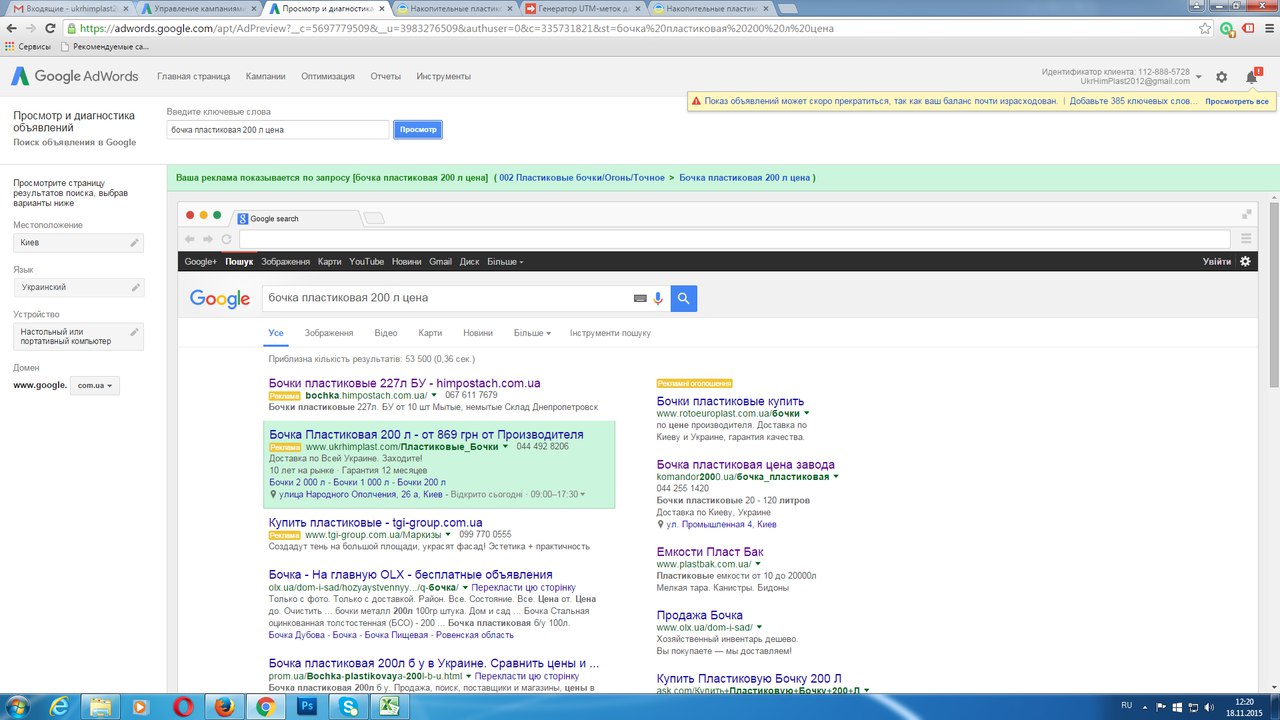Click map pin icon before улица Народного Ополчения
1280x720 pixels.
(272, 494)
